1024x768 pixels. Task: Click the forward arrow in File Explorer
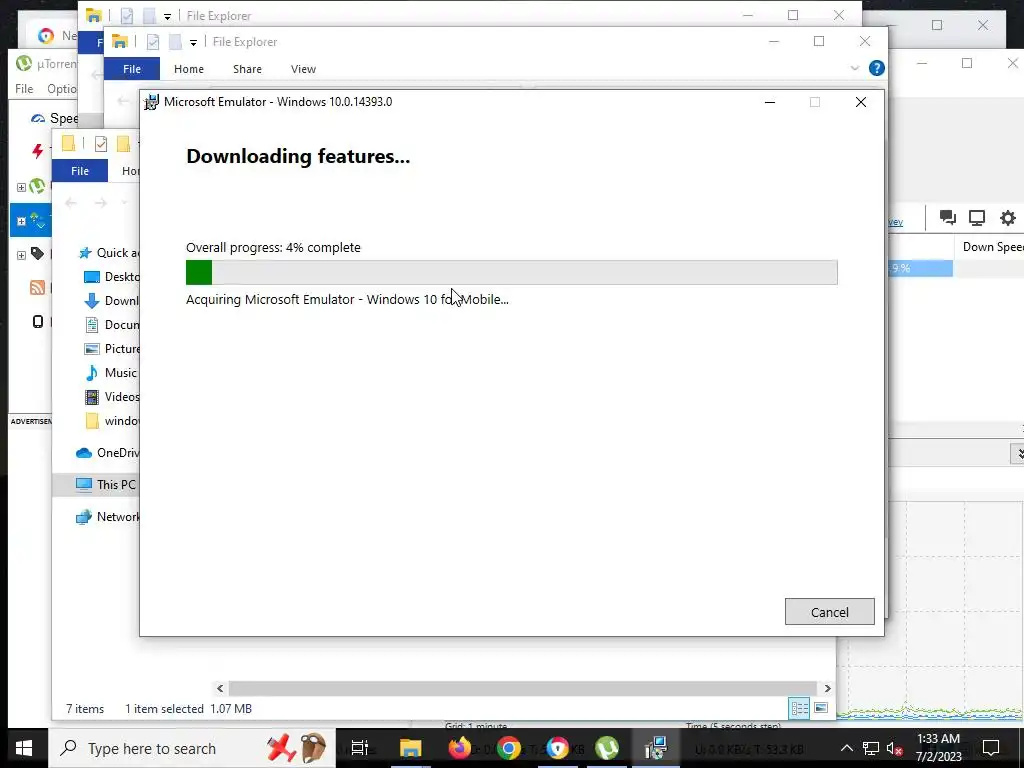pos(100,203)
